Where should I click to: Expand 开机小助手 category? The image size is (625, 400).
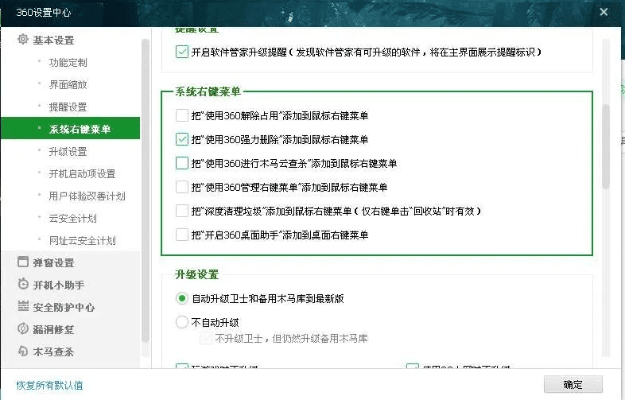[58, 285]
